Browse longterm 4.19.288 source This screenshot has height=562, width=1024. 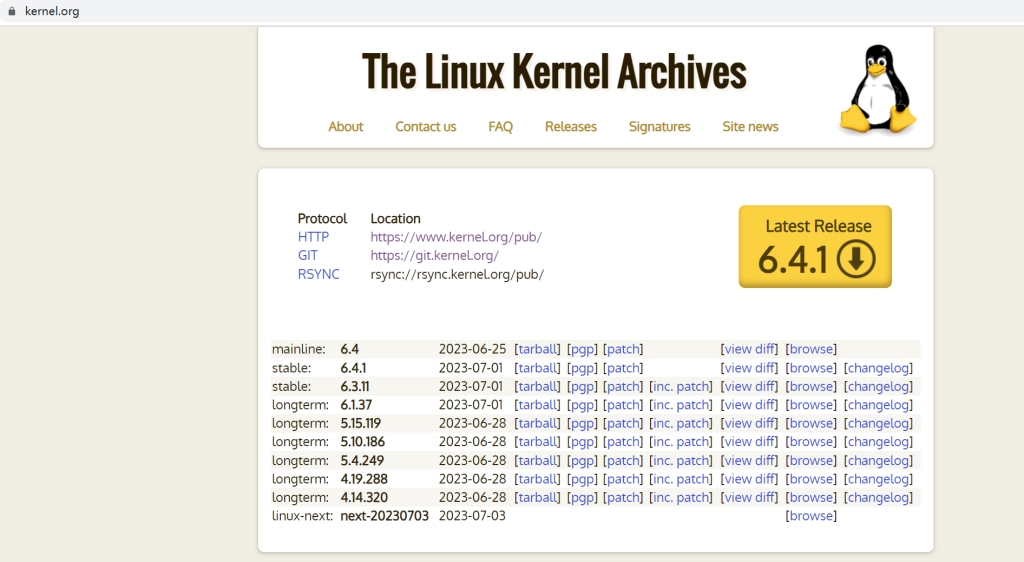pyautogui.click(x=811, y=479)
